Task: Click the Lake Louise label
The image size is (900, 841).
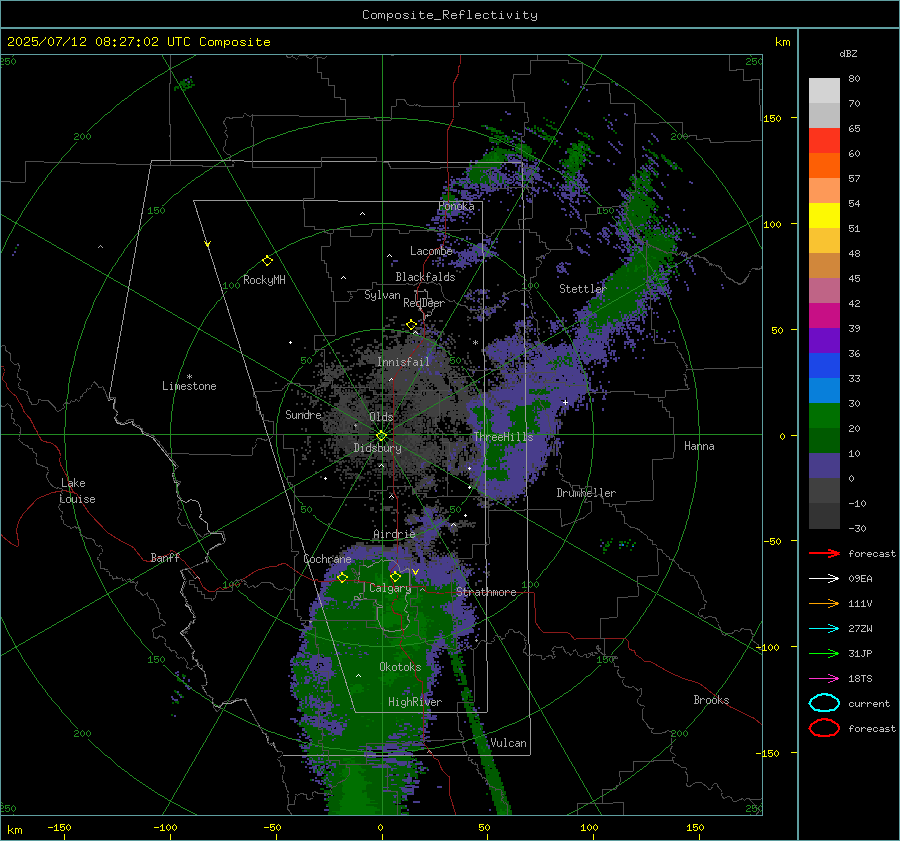Action: (77, 491)
